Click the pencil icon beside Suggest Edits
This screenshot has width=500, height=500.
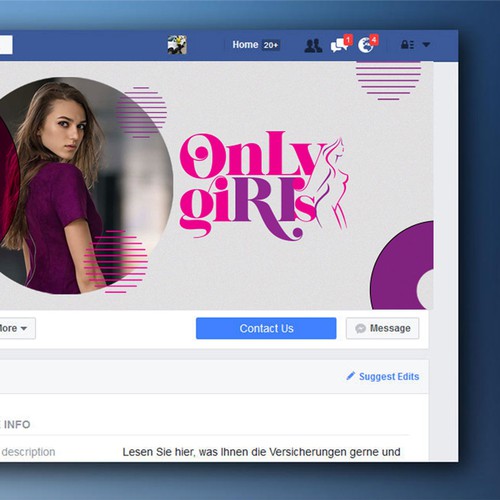click(350, 376)
